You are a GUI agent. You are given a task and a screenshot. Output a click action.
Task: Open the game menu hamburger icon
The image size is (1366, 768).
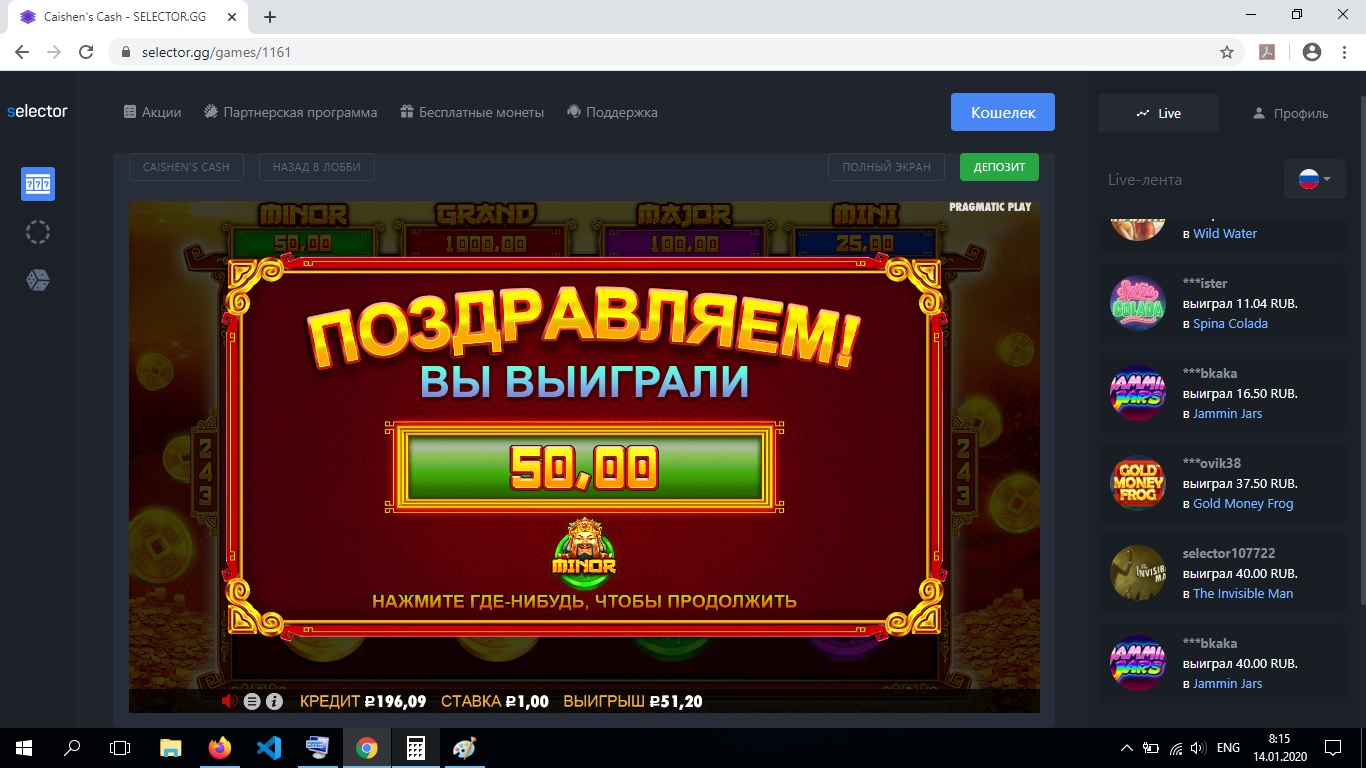tap(252, 702)
